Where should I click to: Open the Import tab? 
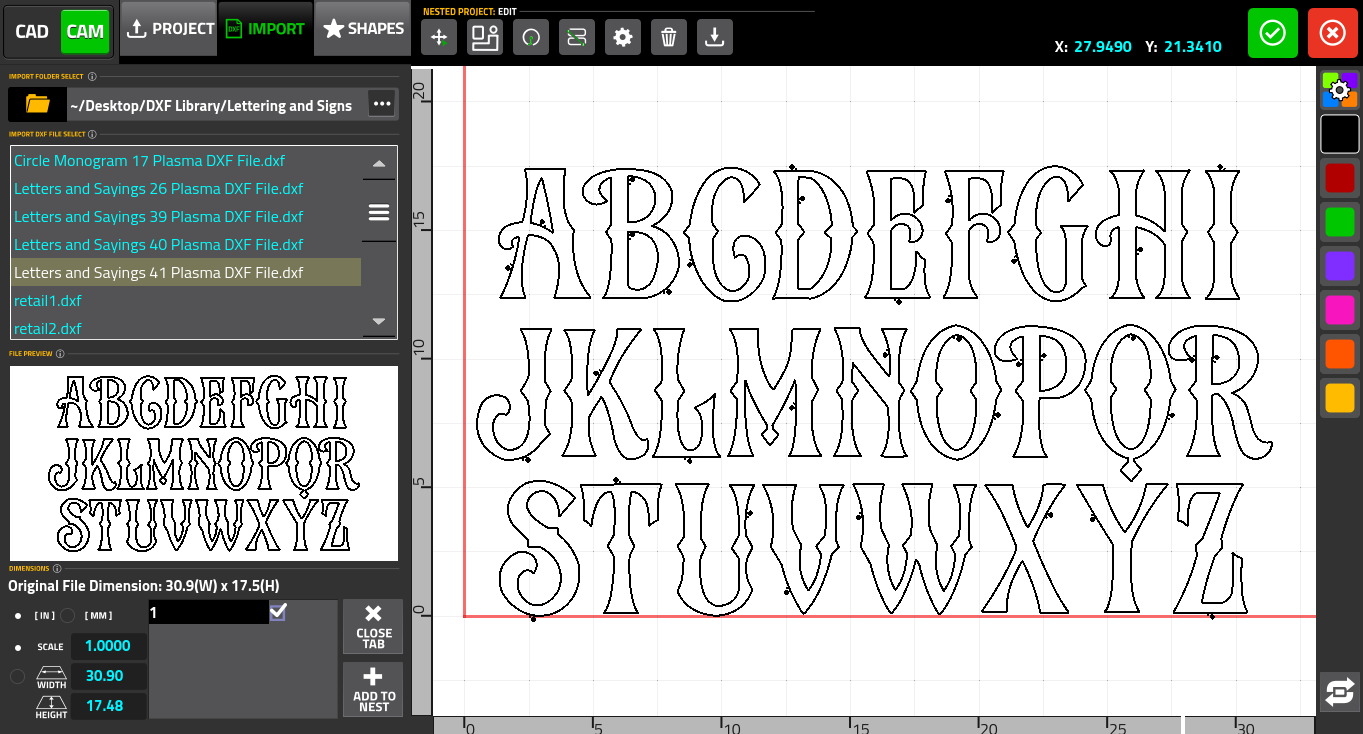(x=265, y=29)
